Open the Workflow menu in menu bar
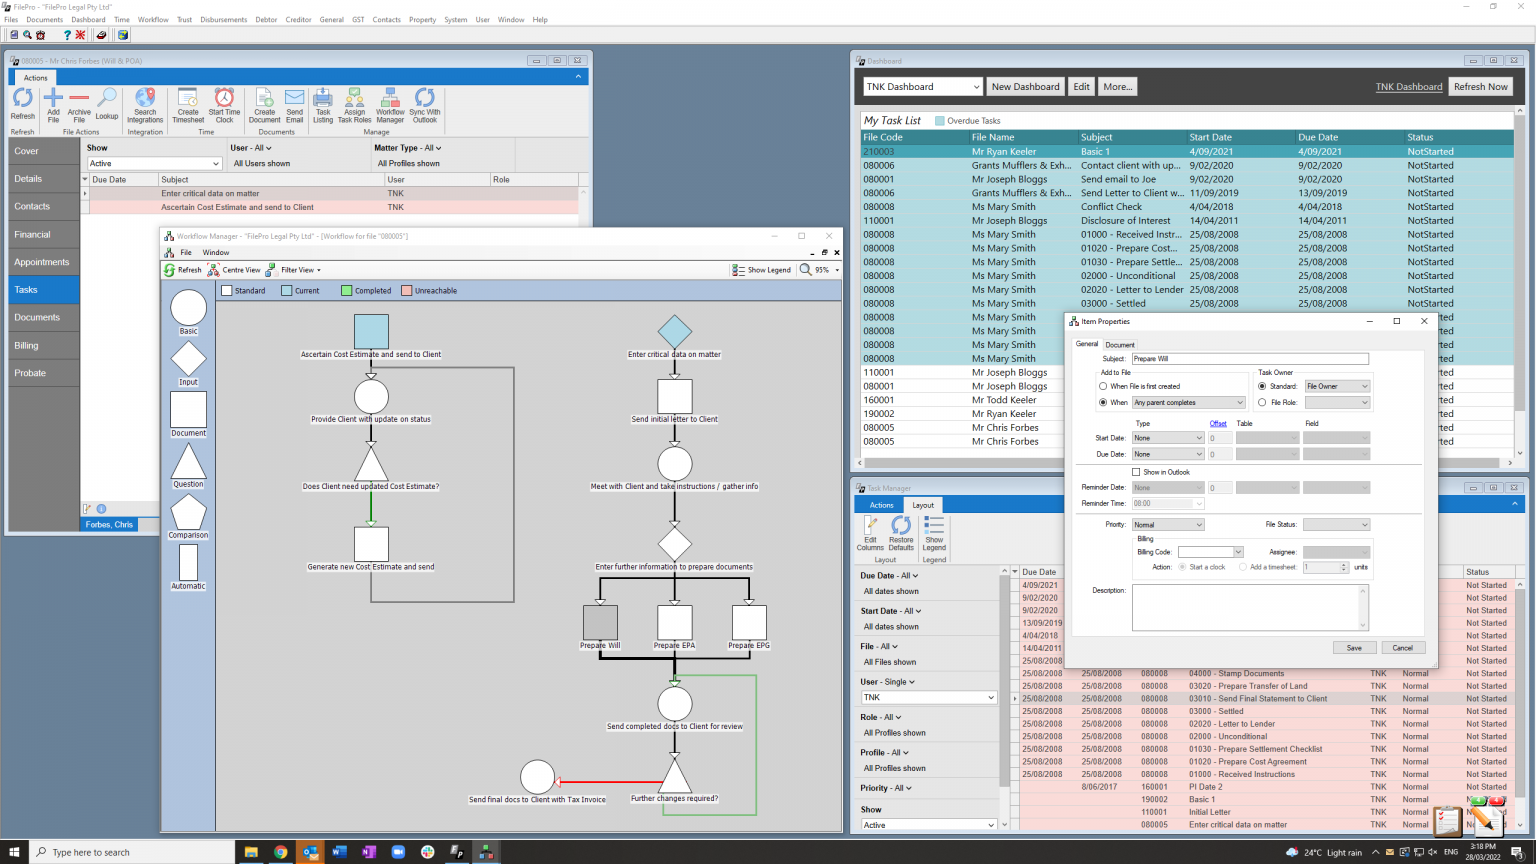The height and width of the screenshot is (864, 1536). pyautogui.click(x=152, y=19)
